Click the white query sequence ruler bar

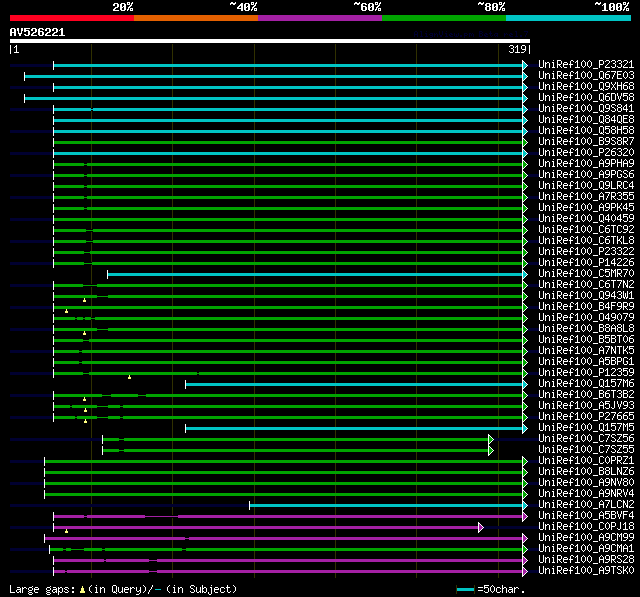[x=269, y=41]
